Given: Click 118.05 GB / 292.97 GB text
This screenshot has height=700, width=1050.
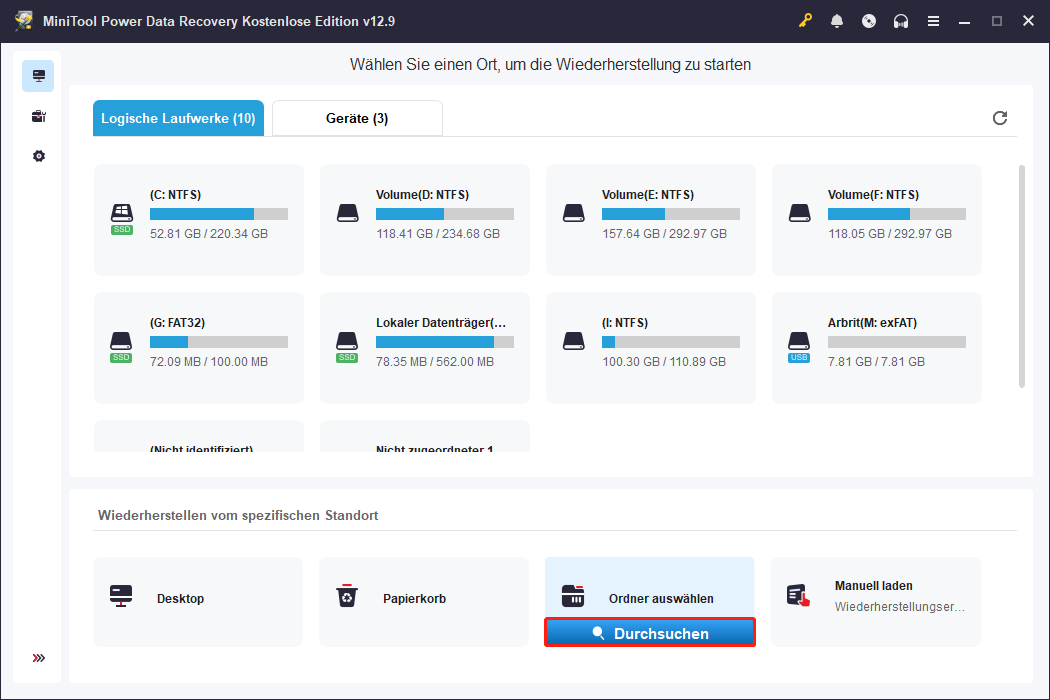Looking at the screenshot, I should (890, 234).
